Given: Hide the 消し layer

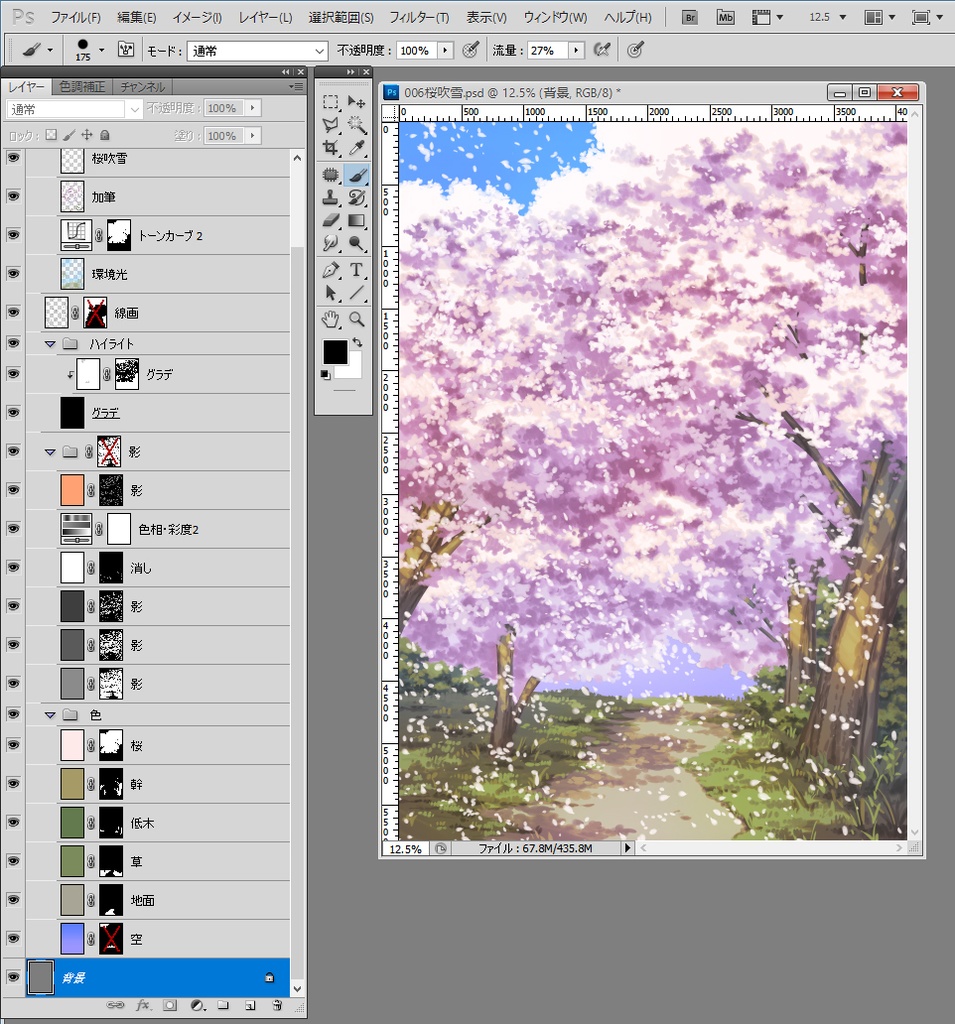Looking at the screenshot, I should coord(13,567).
